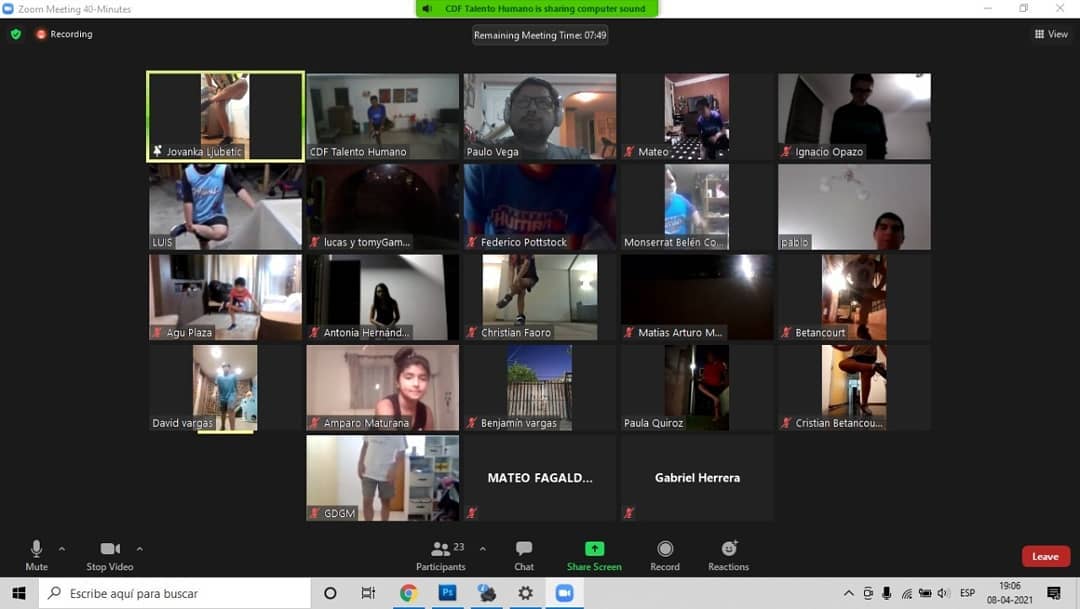Select Paulo Vega's video tile
Viewport: 1080px width, 609px height.
[x=540, y=116]
